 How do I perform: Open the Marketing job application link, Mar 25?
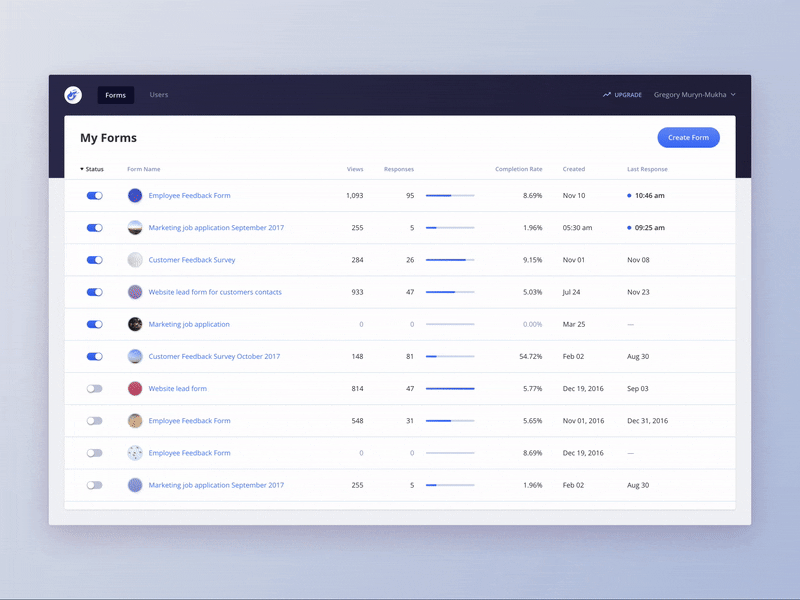tap(189, 324)
